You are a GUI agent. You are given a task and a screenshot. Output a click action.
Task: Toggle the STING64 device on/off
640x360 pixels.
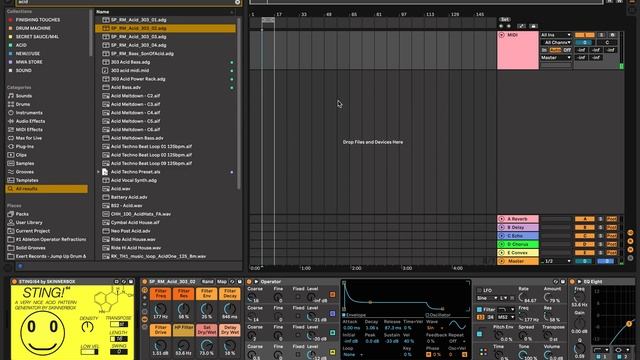tap(14, 282)
